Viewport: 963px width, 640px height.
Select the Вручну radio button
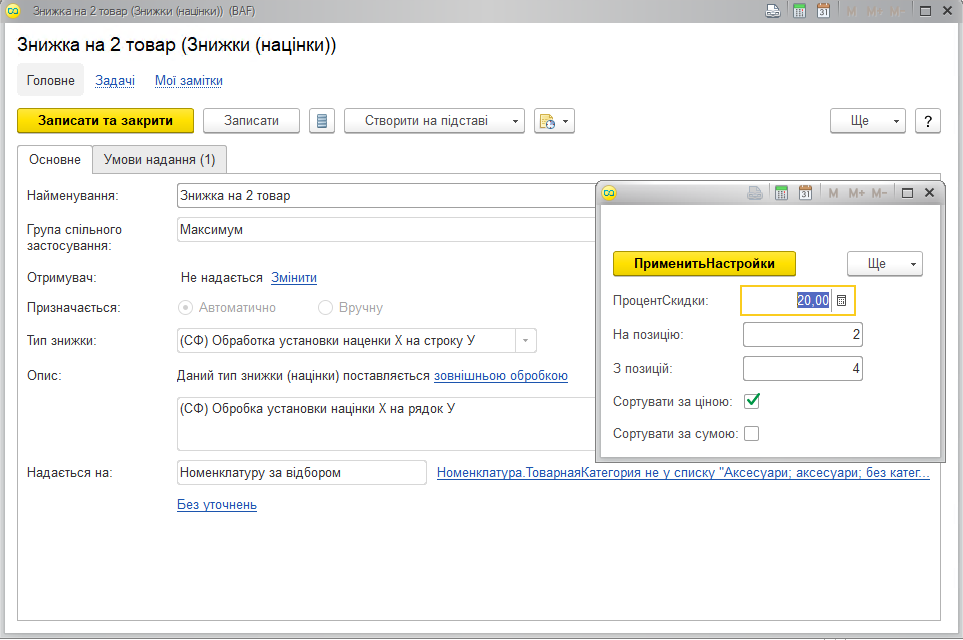325,308
